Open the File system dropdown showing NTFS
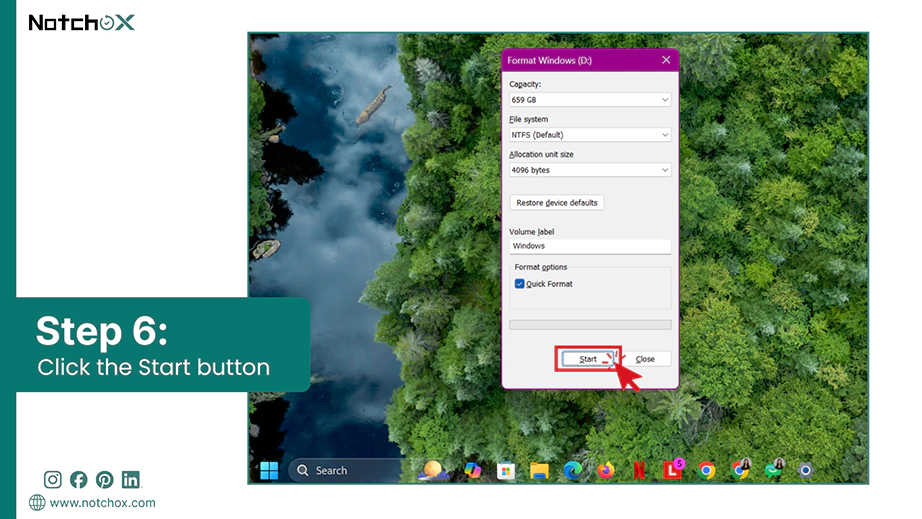Viewport: 922px width, 519px height. tap(590, 135)
